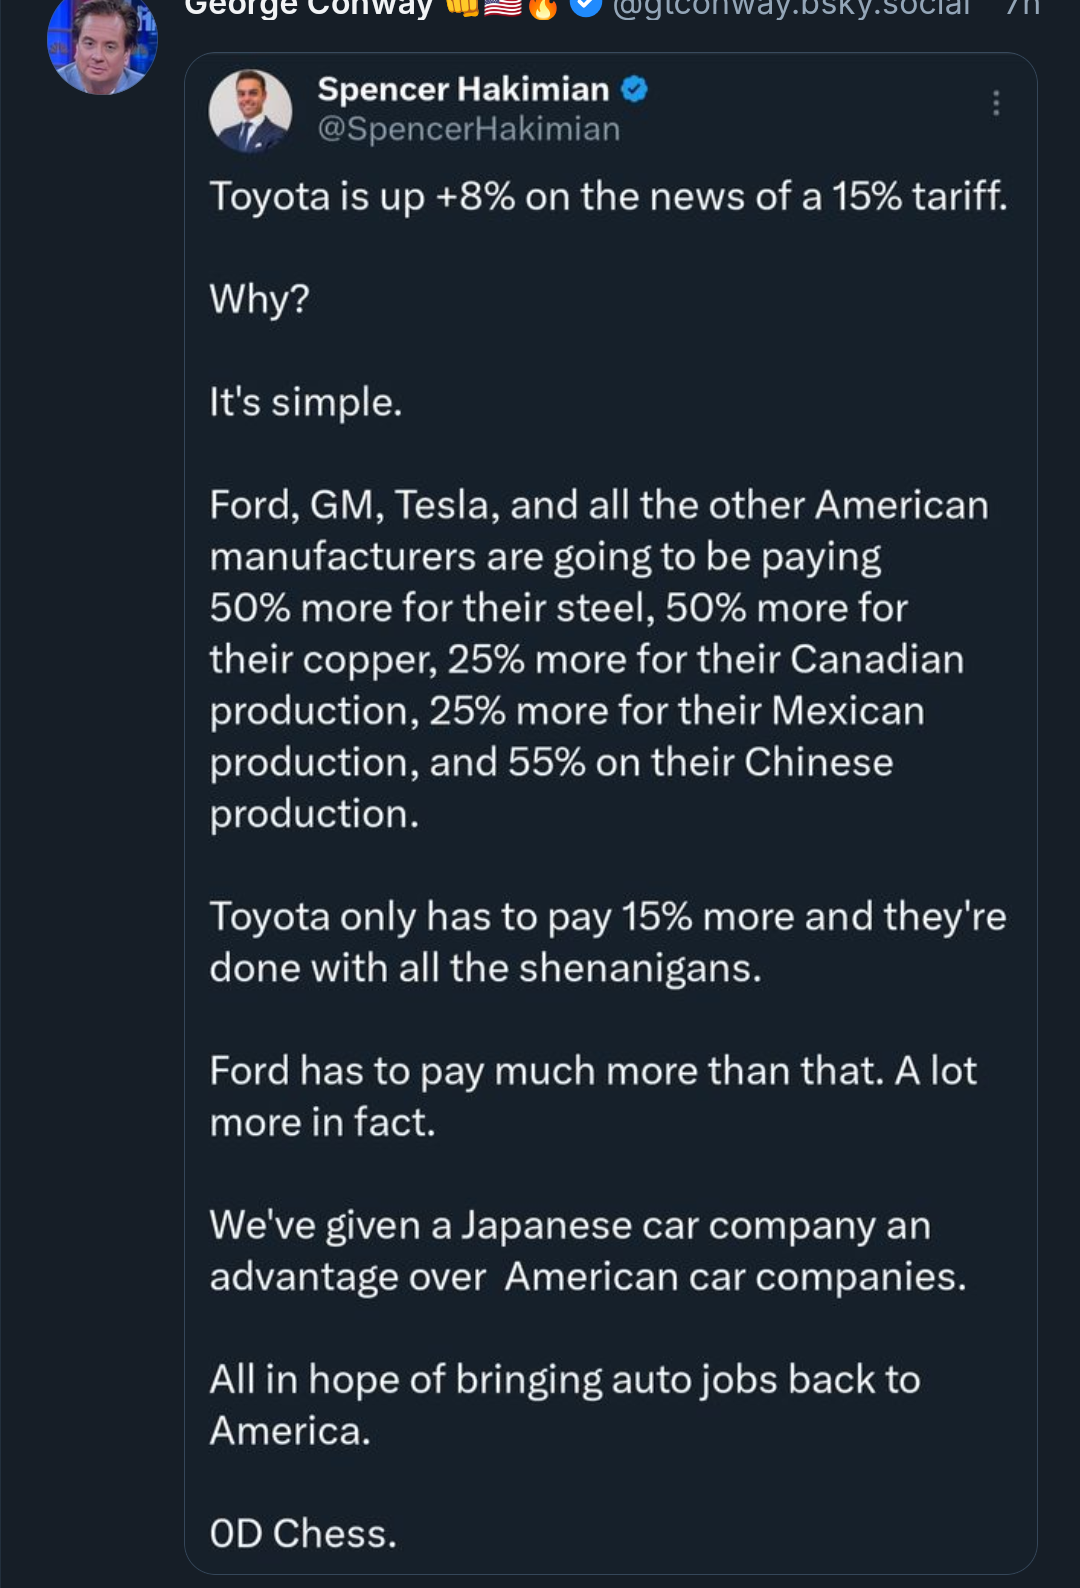
Task: Open the three-dot more options menu
Action: point(996,103)
